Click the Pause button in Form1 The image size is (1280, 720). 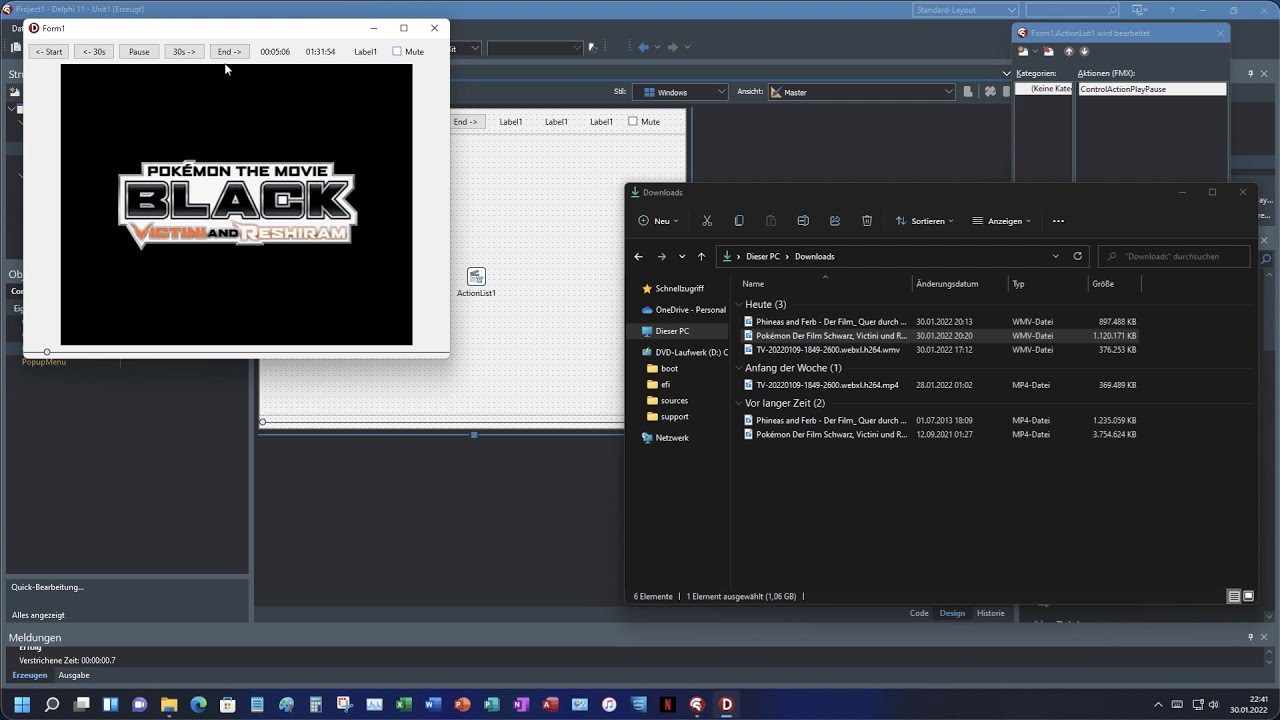(139, 51)
